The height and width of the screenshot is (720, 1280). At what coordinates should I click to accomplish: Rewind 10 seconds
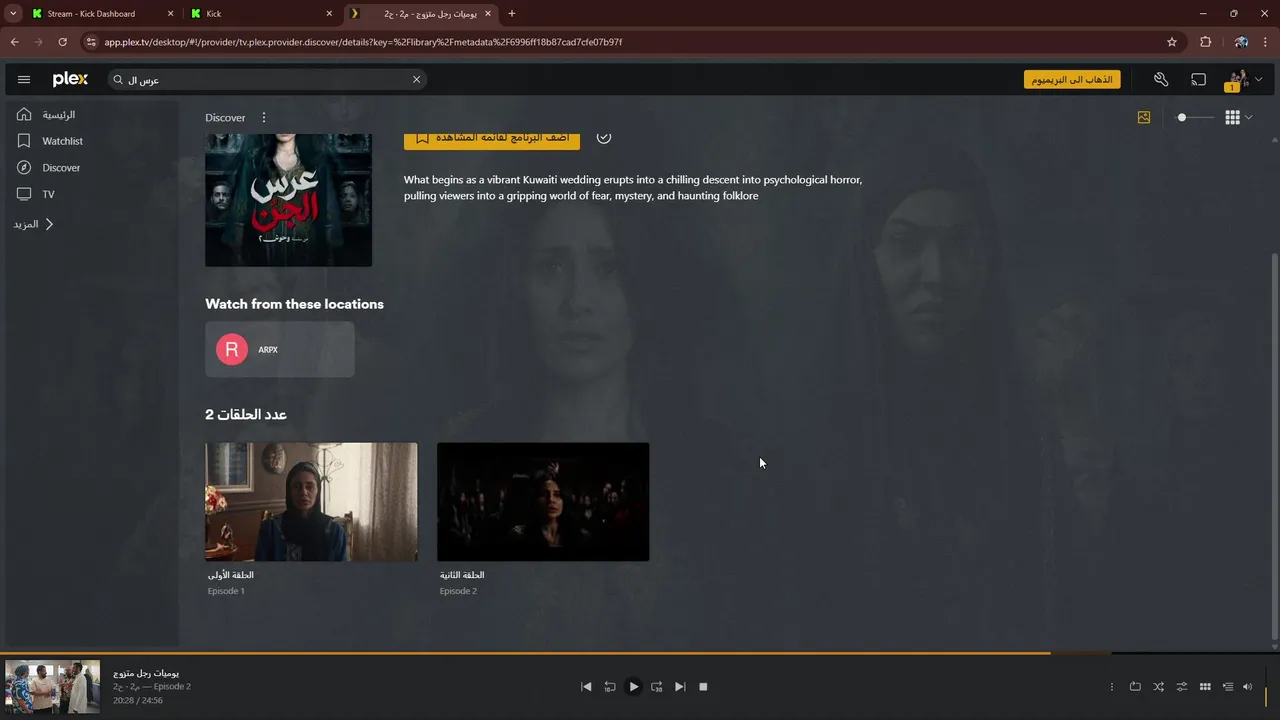(610, 687)
